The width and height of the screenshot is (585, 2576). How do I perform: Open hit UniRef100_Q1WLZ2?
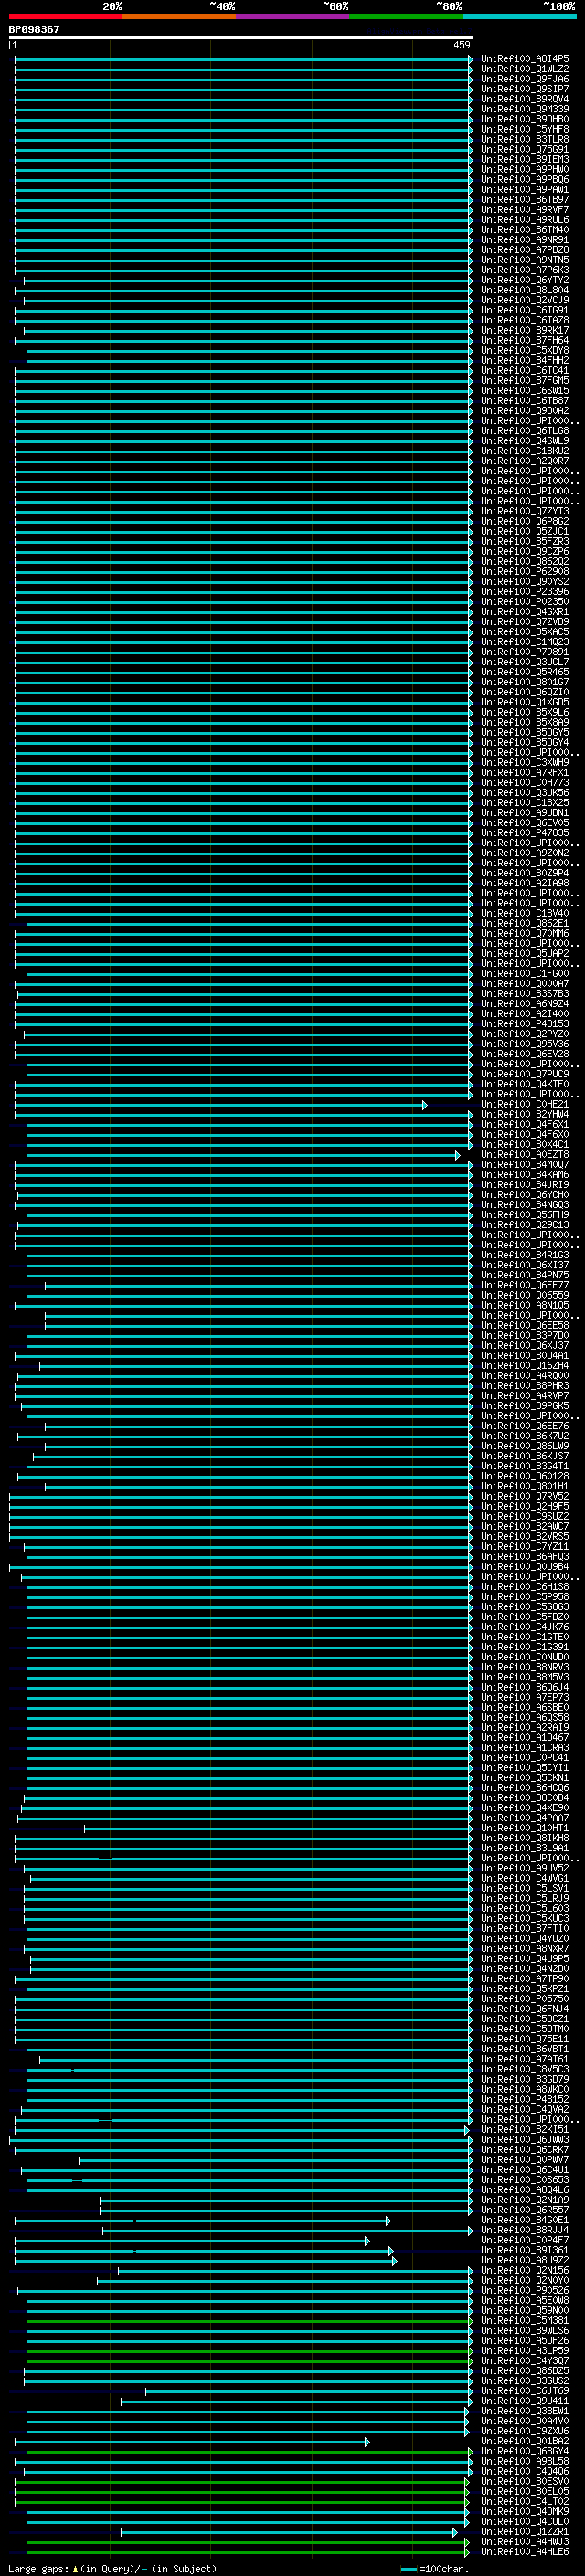click(x=524, y=69)
